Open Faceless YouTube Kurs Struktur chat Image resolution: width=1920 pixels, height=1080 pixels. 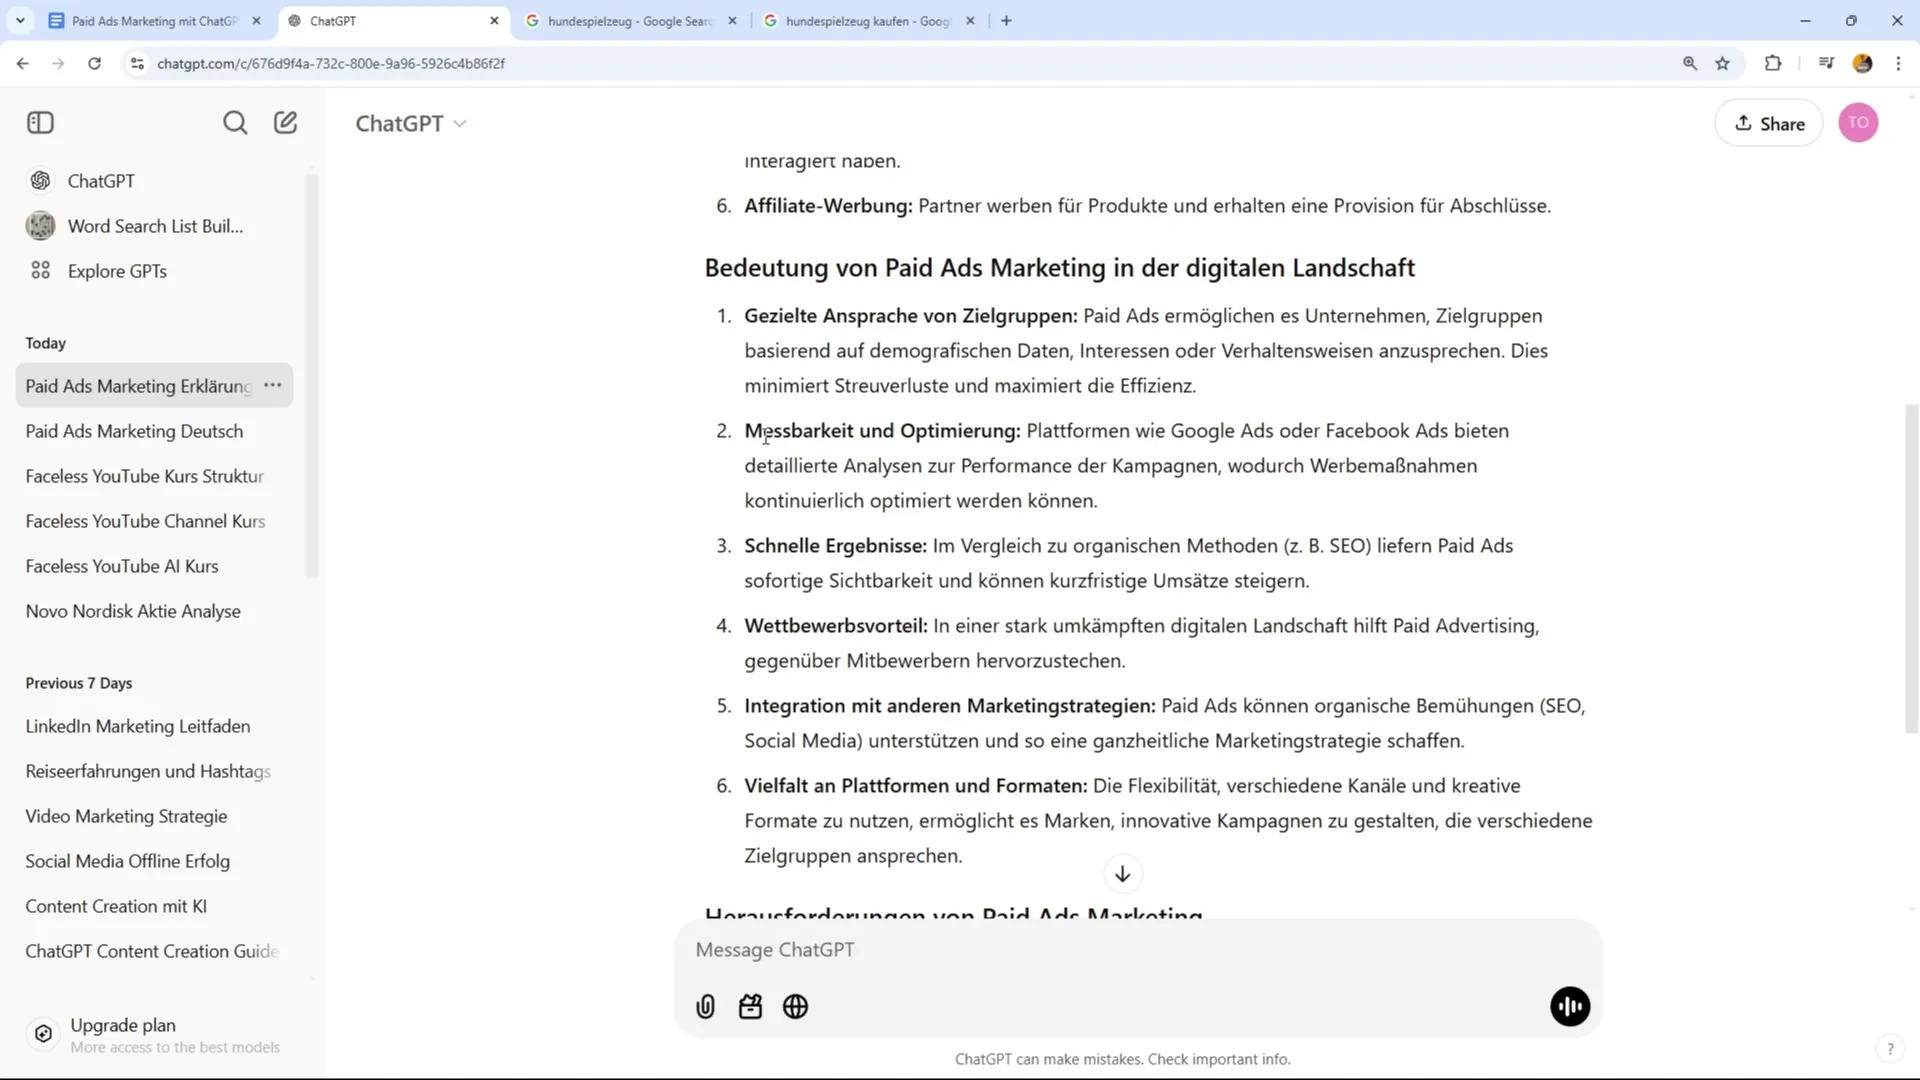[154, 476]
